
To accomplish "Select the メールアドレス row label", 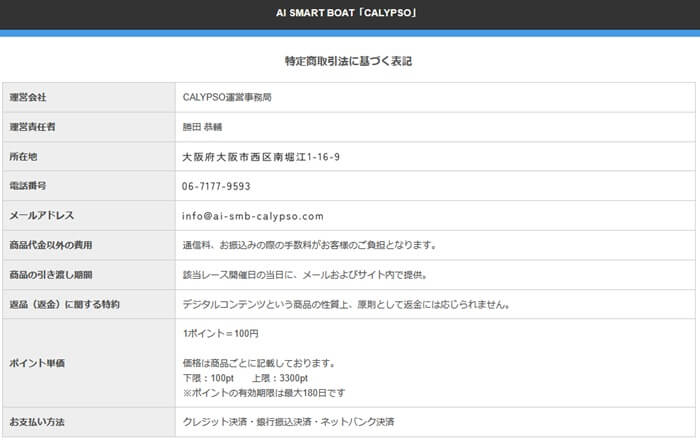I will 41,215.
